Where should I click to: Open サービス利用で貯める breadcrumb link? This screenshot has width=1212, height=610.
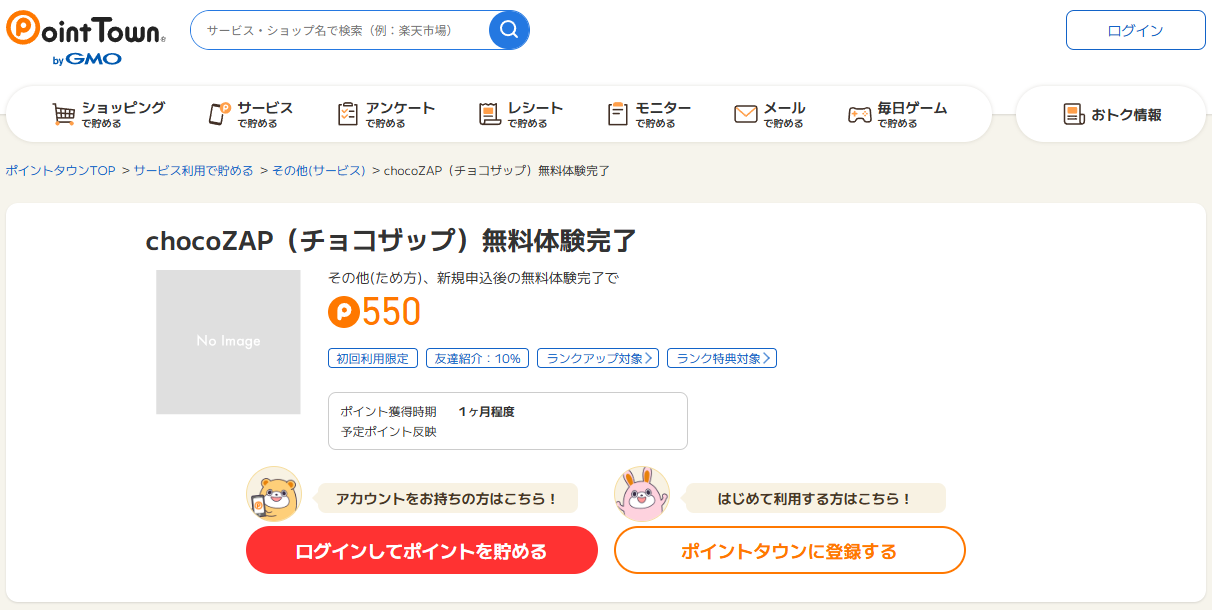(x=194, y=171)
